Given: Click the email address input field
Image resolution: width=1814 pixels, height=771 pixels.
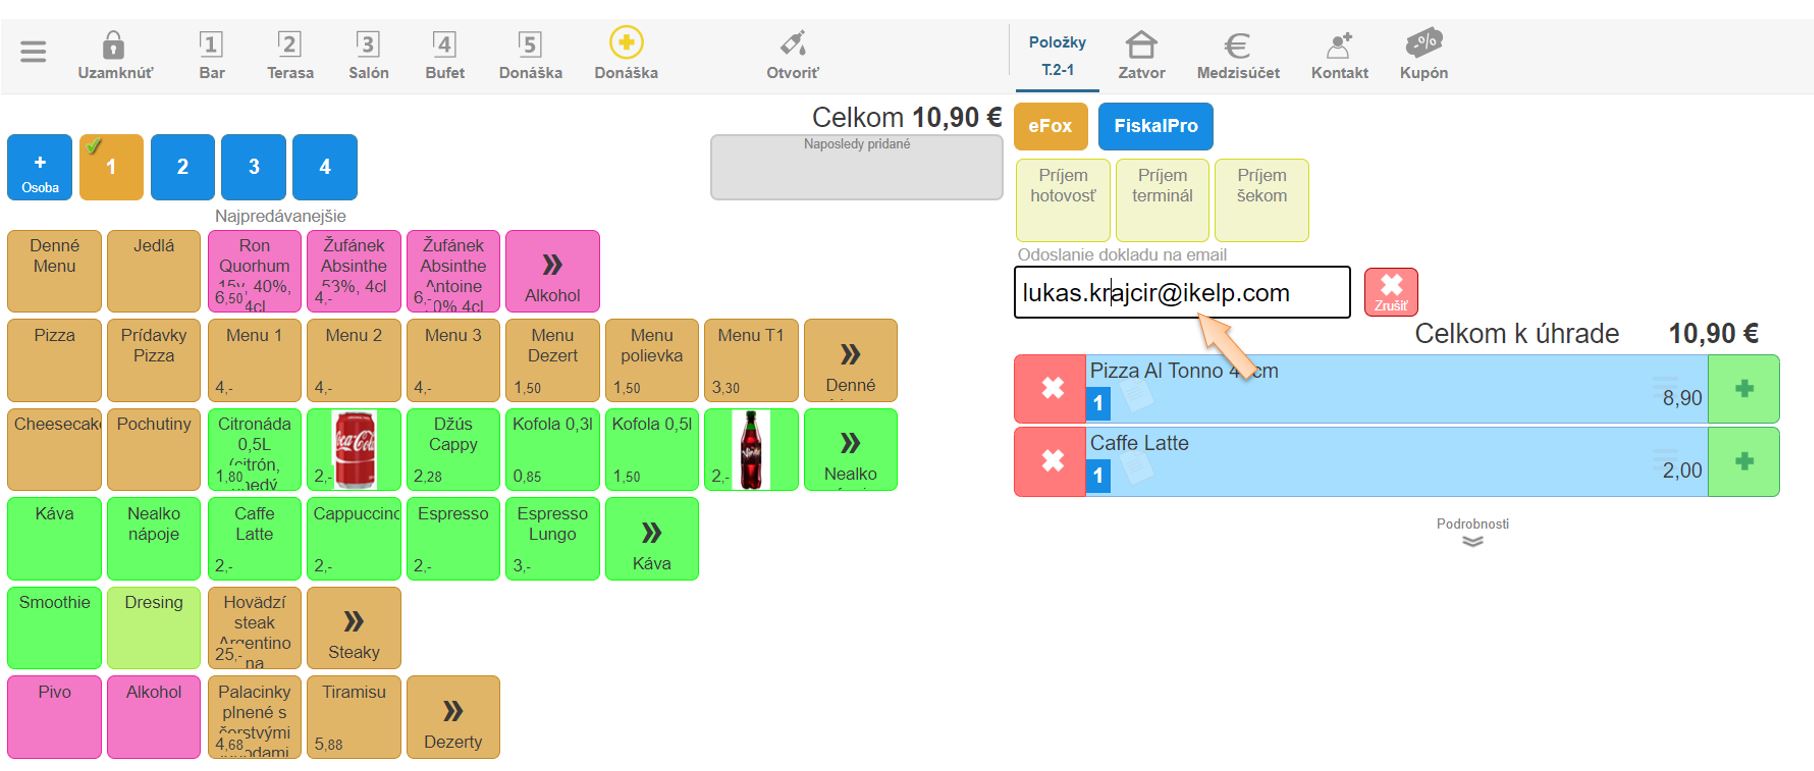Looking at the screenshot, I should 1181,293.
